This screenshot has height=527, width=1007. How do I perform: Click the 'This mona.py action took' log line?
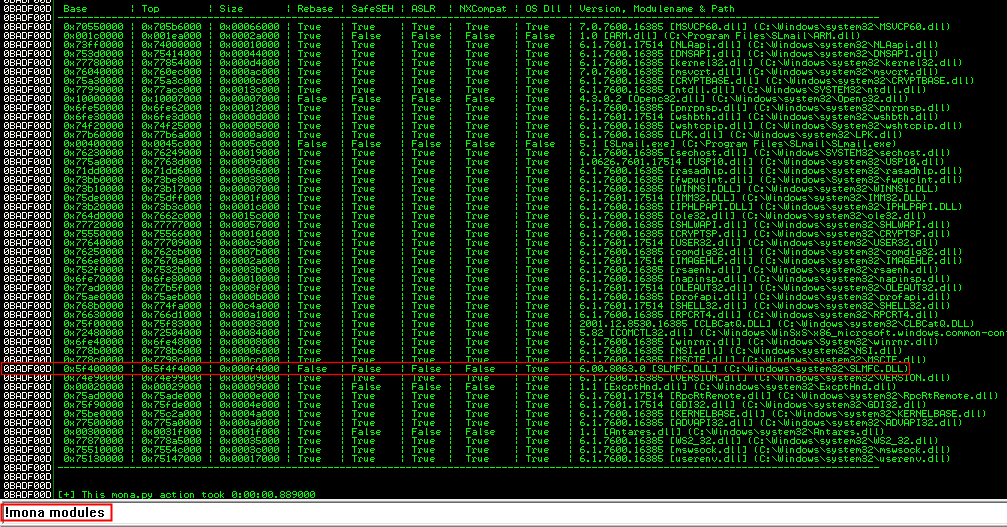tap(186, 494)
